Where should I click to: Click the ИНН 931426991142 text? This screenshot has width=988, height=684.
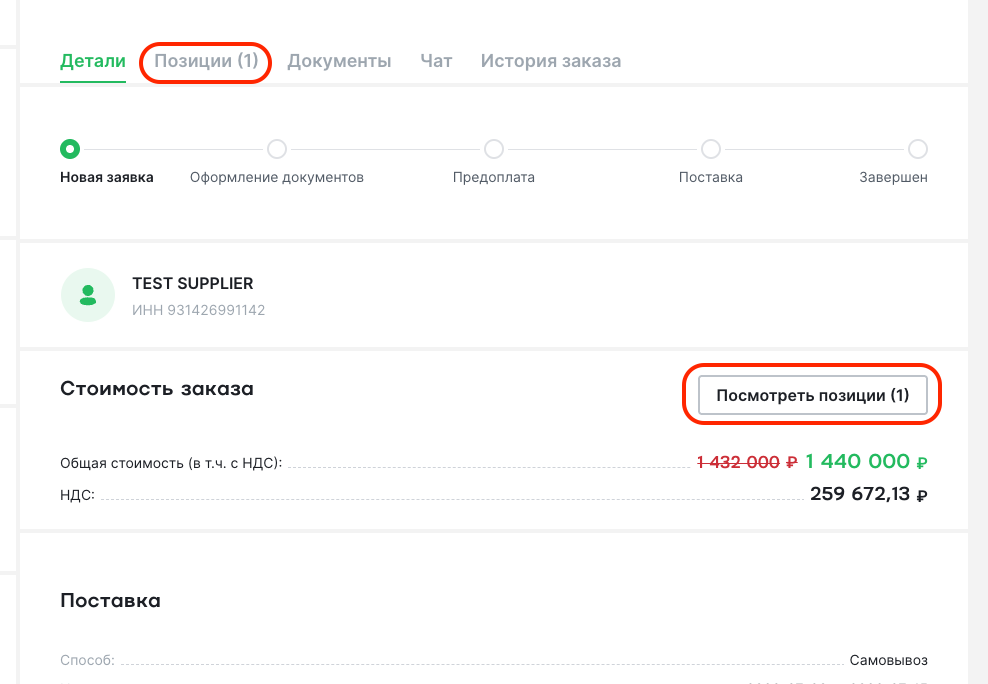coord(198,310)
